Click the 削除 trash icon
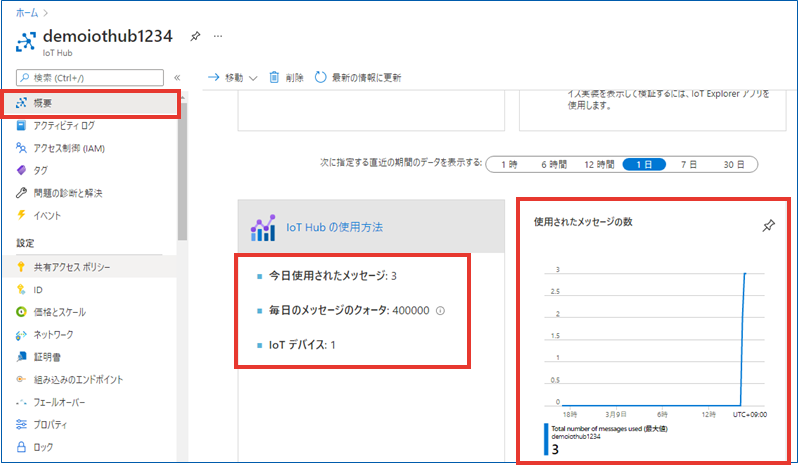This screenshot has width=798, height=465. [x=274, y=77]
